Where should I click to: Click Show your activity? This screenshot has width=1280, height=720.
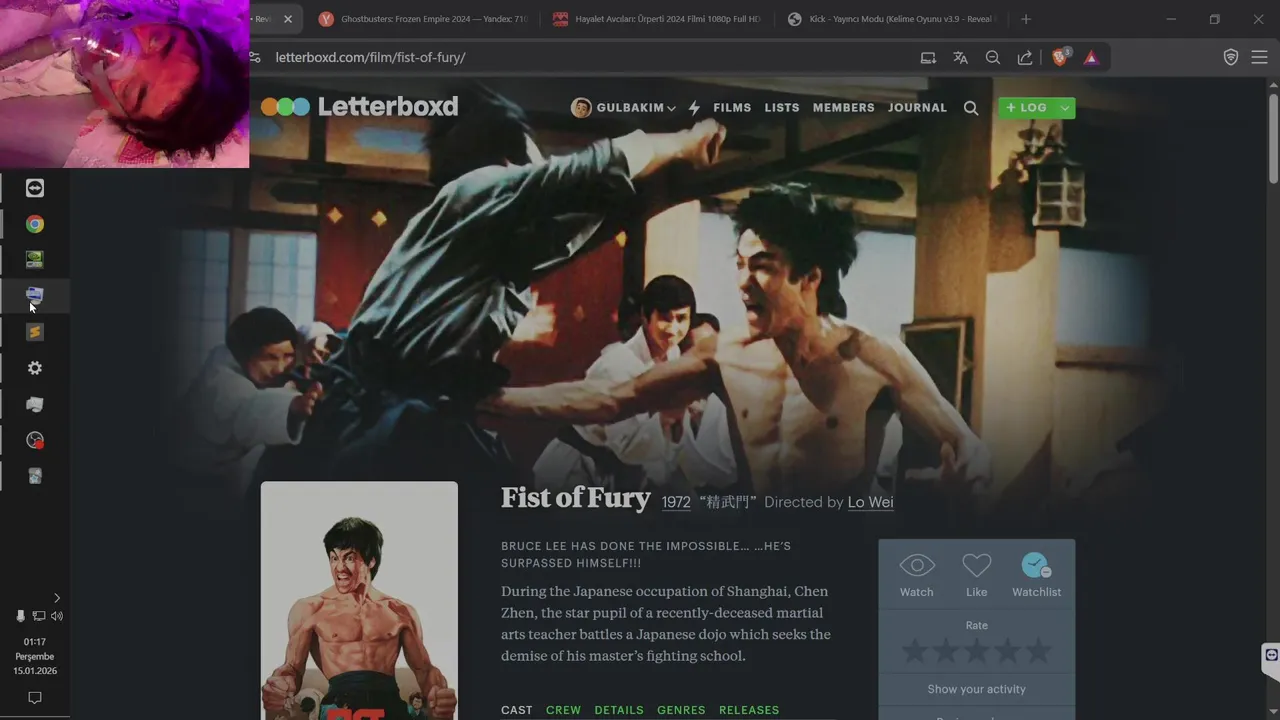[976, 689]
